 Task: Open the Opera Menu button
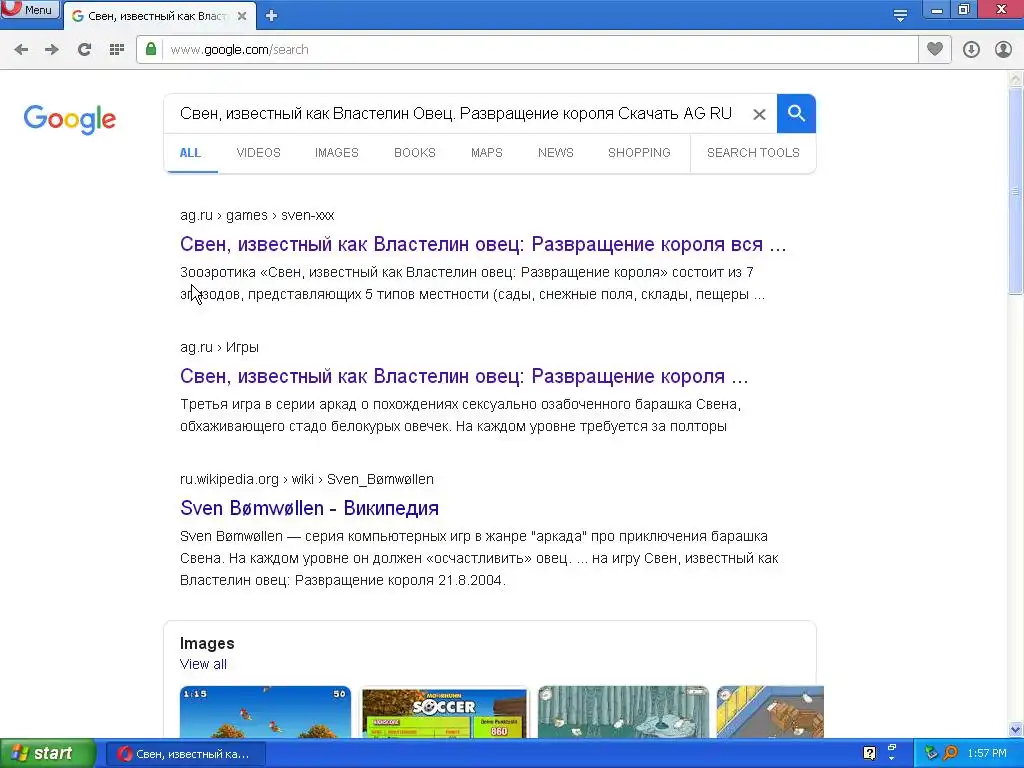[30, 10]
